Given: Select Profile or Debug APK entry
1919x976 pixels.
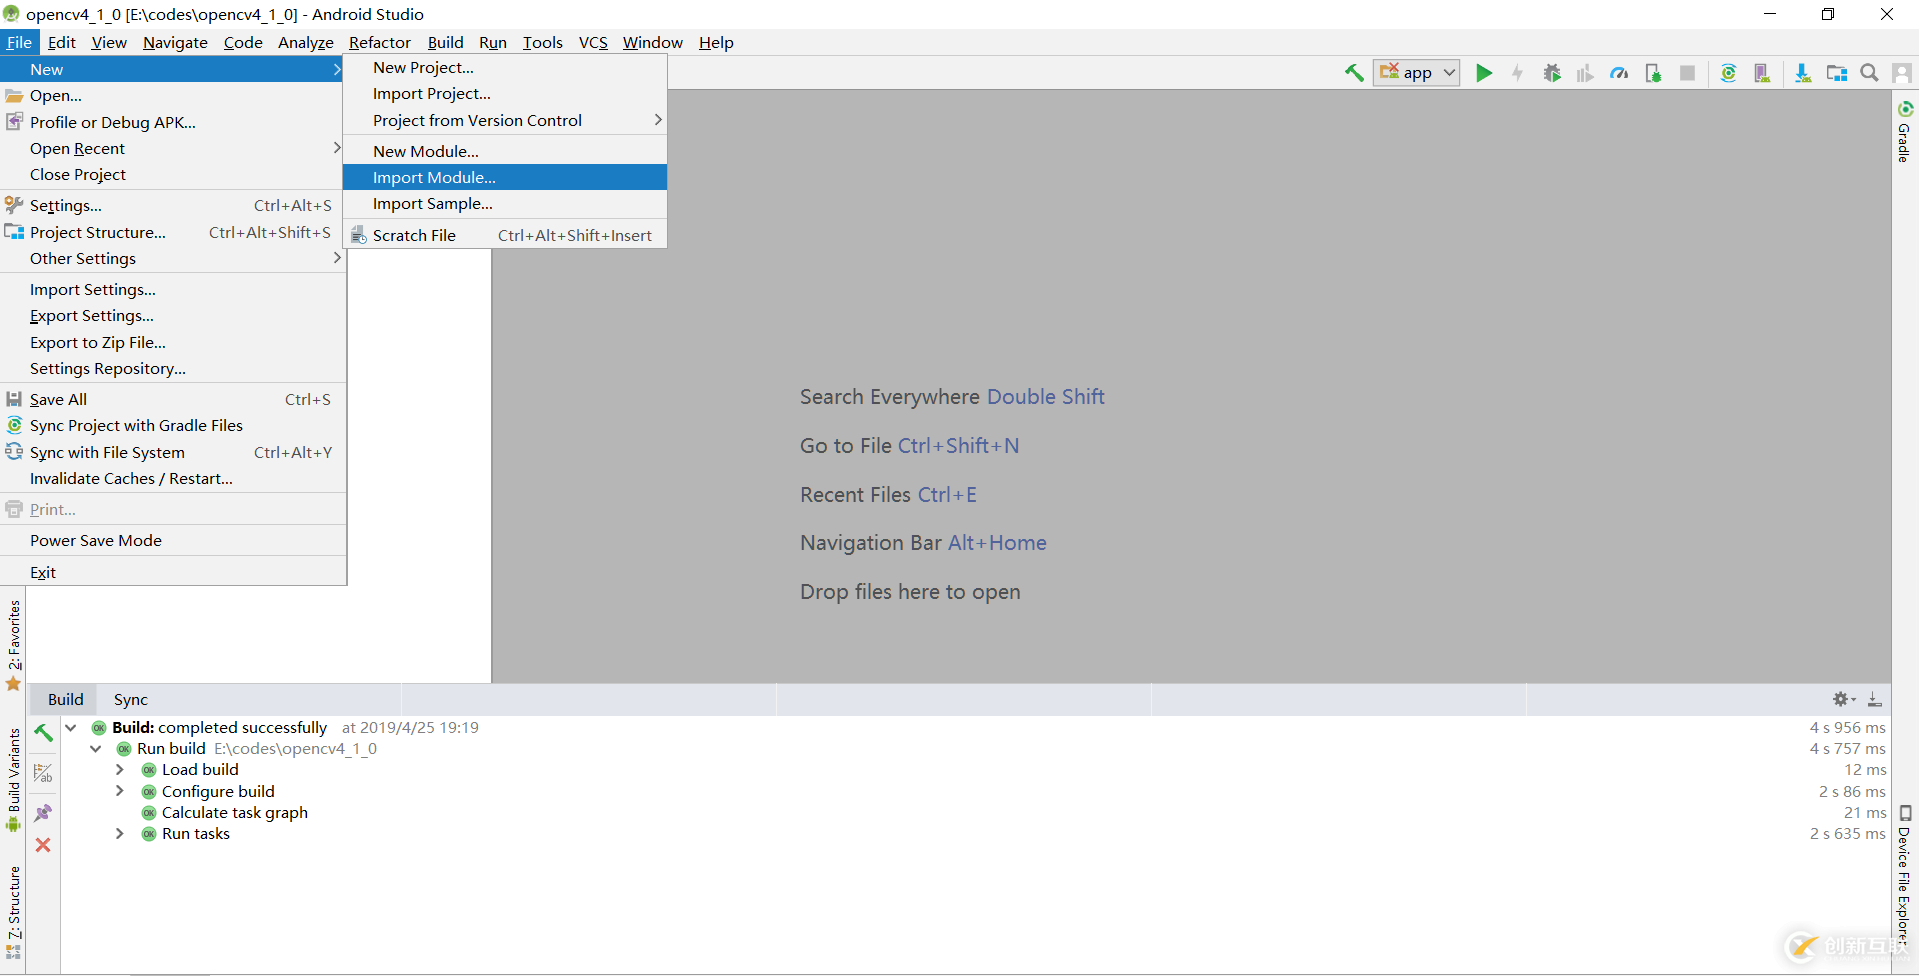Looking at the screenshot, I should tap(173, 122).
